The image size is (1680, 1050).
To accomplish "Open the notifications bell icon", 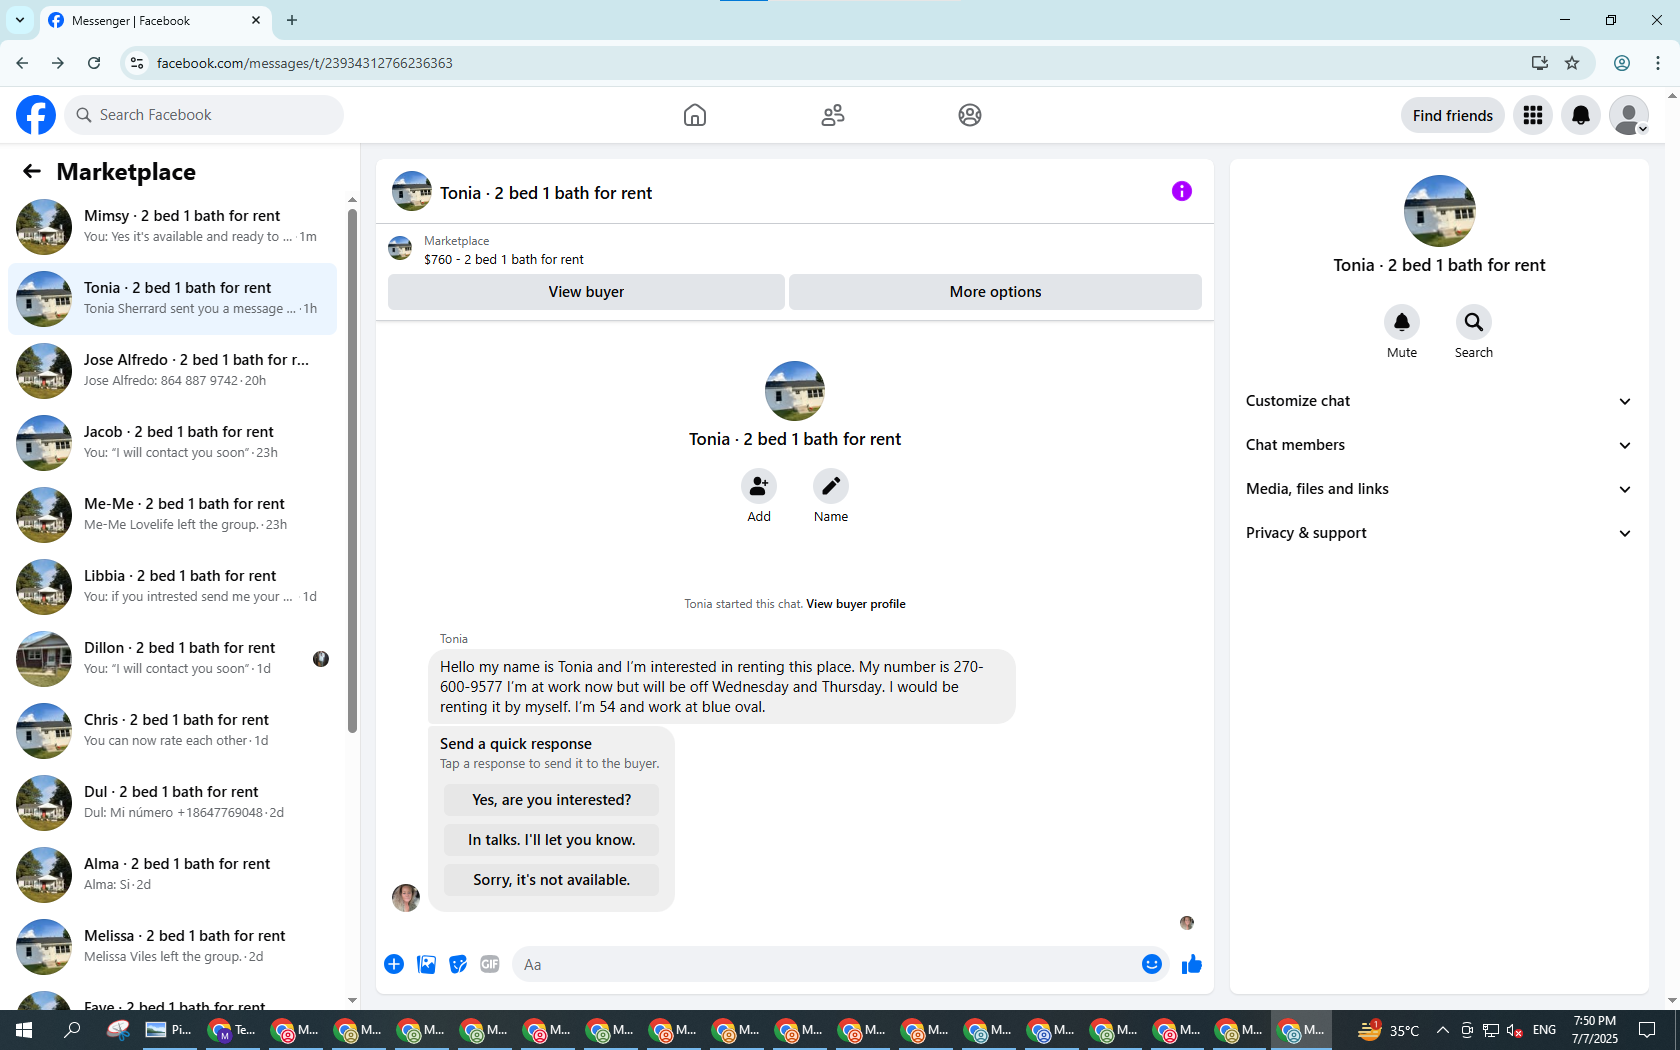I will tap(1581, 115).
